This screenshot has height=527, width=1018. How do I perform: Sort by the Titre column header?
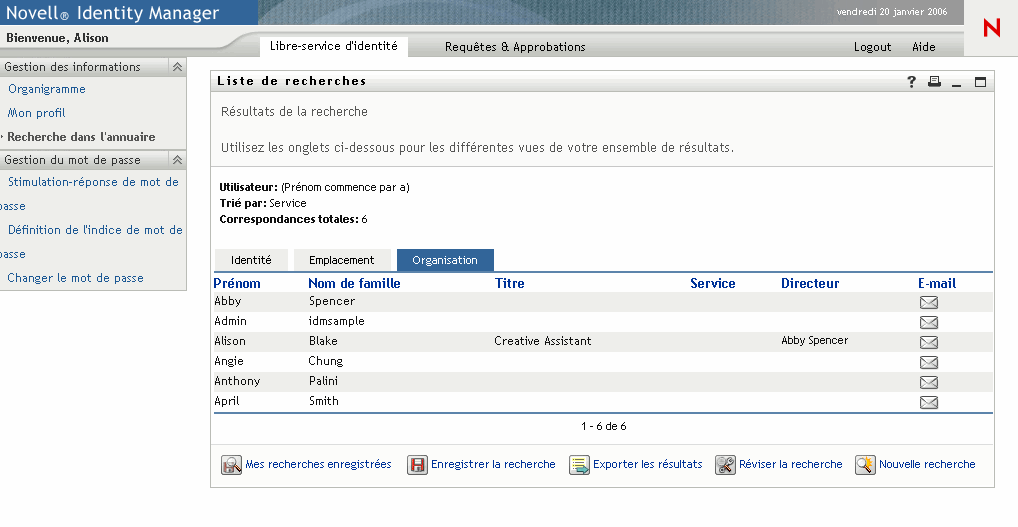pyautogui.click(x=510, y=284)
